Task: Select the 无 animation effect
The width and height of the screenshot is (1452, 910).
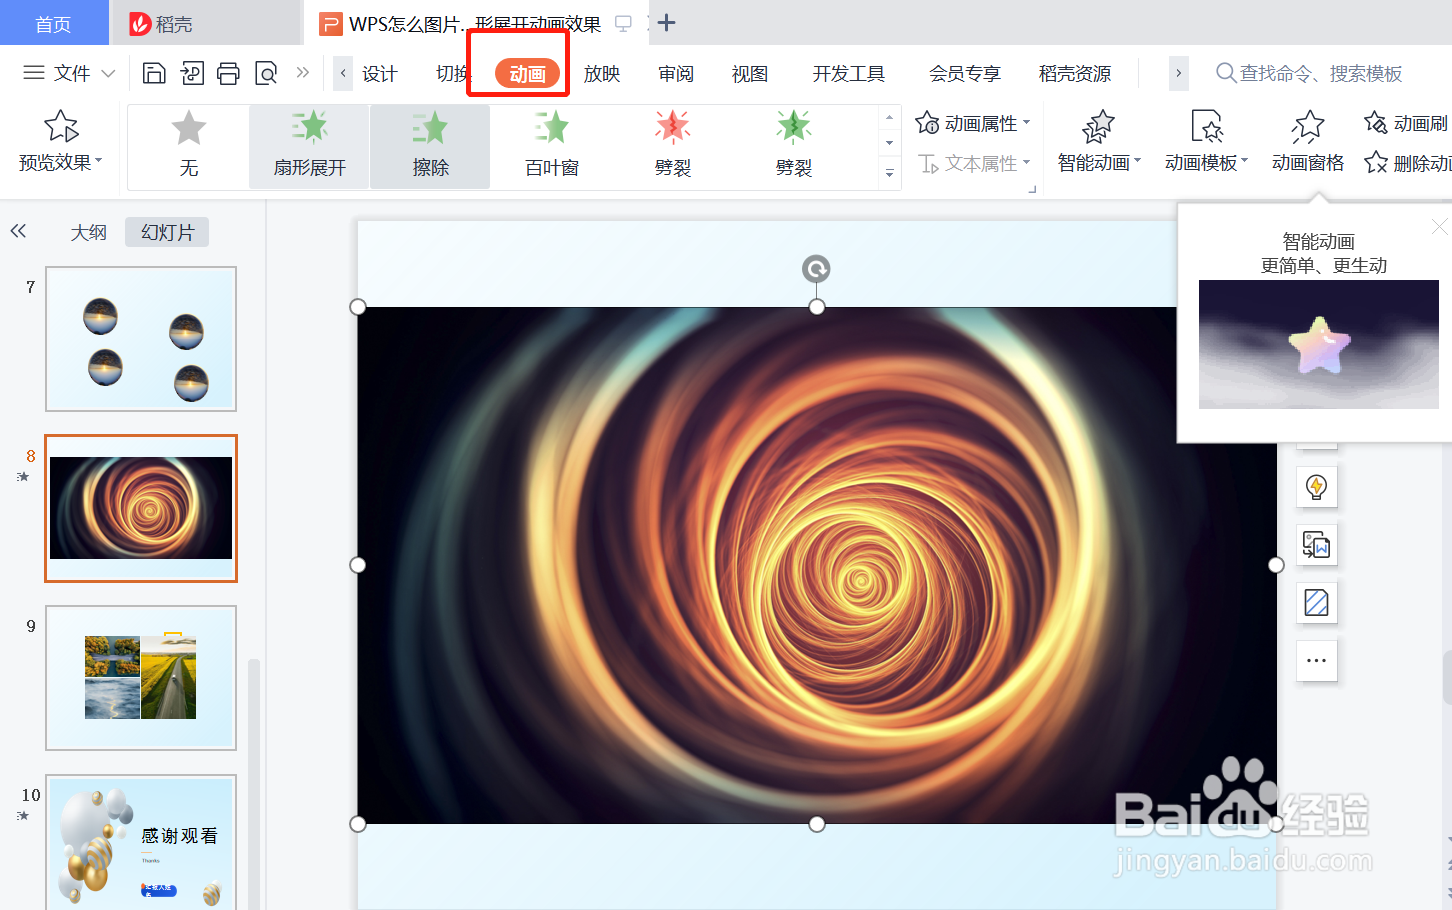Action: (189, 146)
